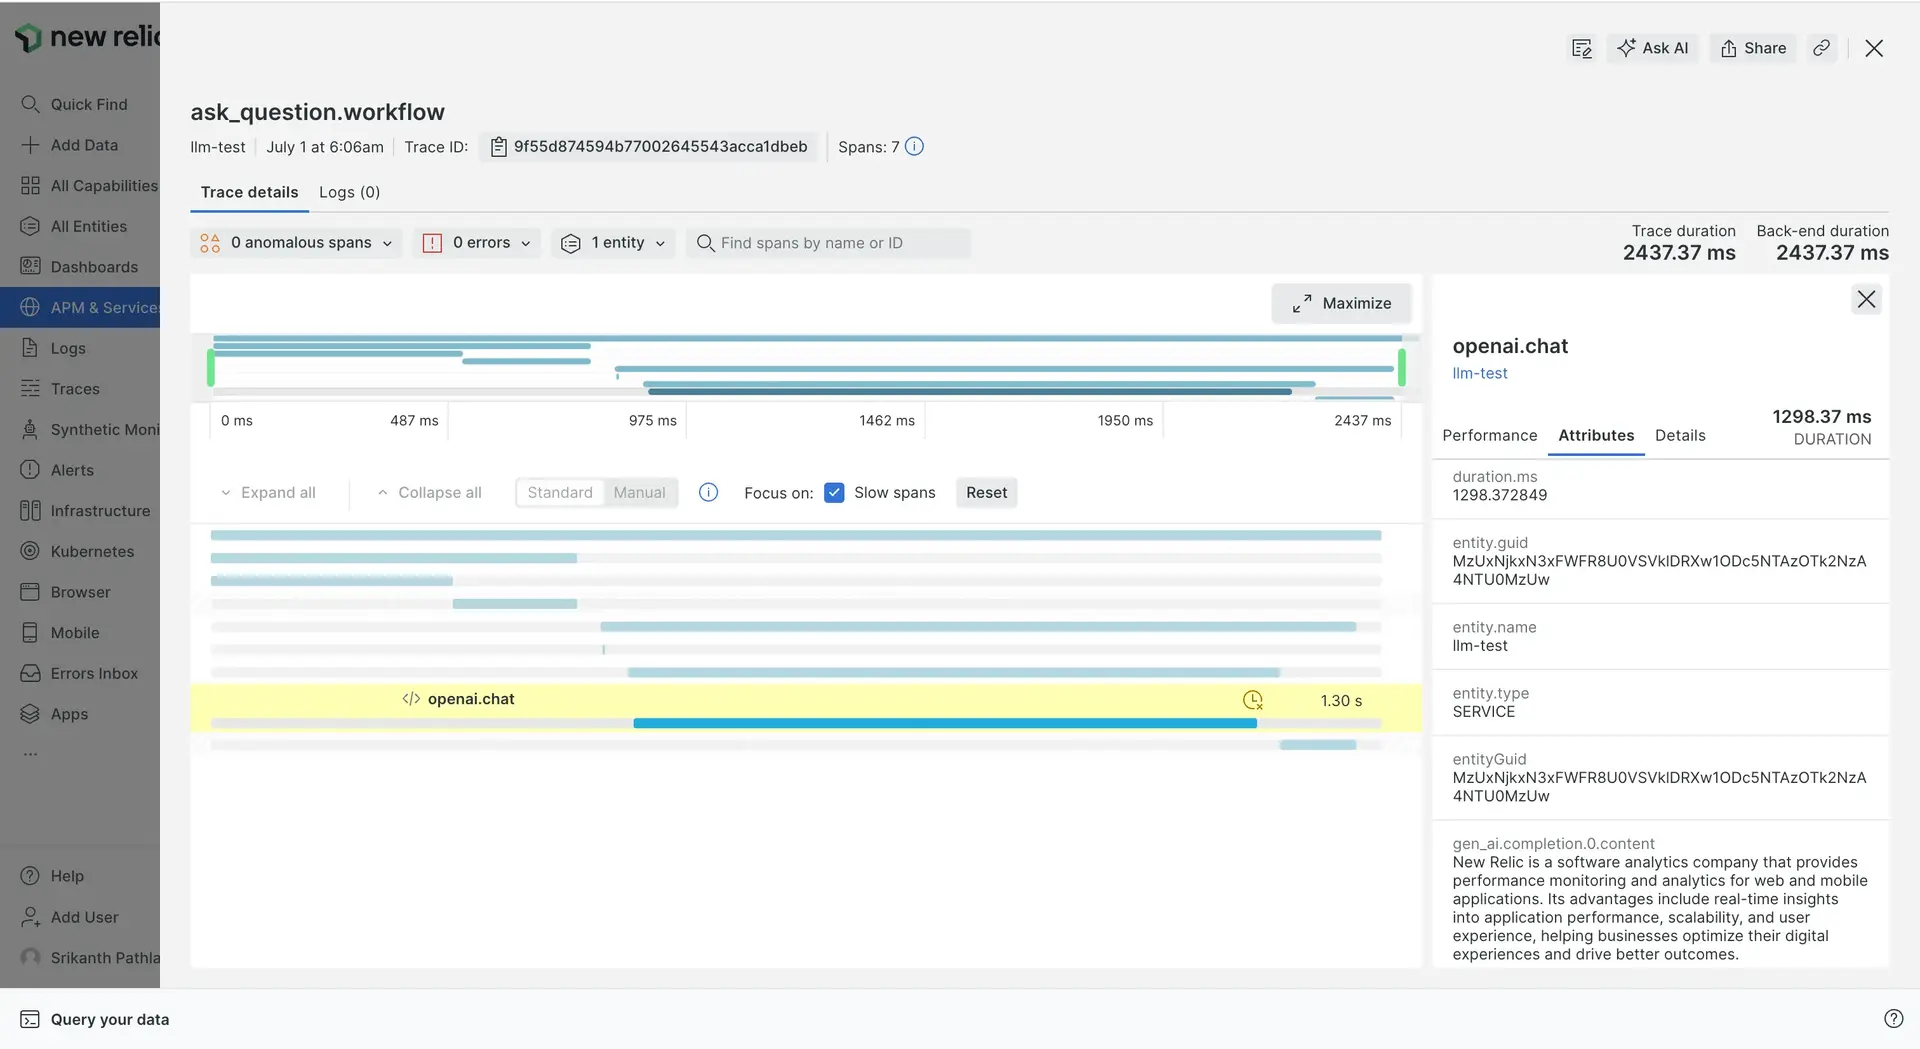Toggle Slow spans checkbox
Viewport: 1920px width, 1049px height.
pos(834,493)
